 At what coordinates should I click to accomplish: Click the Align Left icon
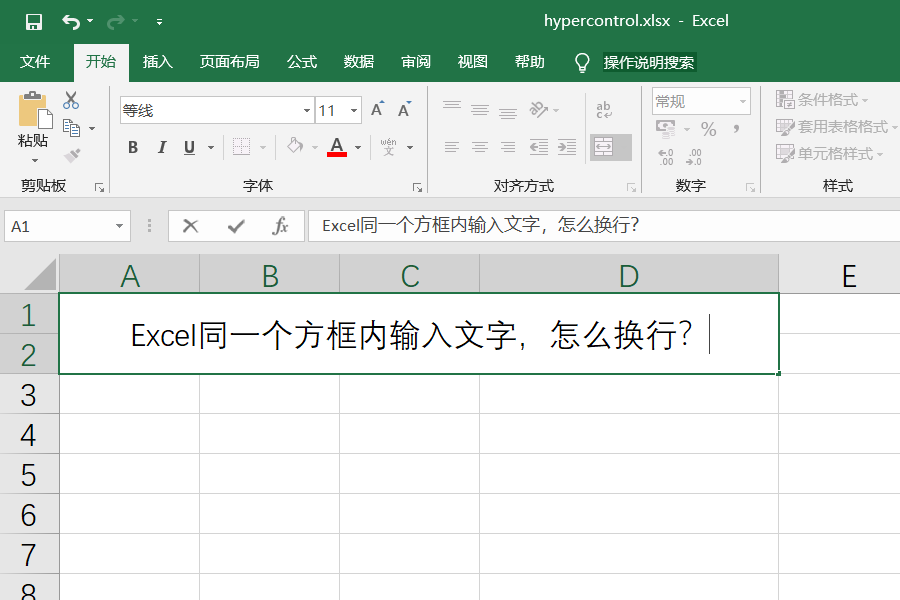(x=452, y=147)
